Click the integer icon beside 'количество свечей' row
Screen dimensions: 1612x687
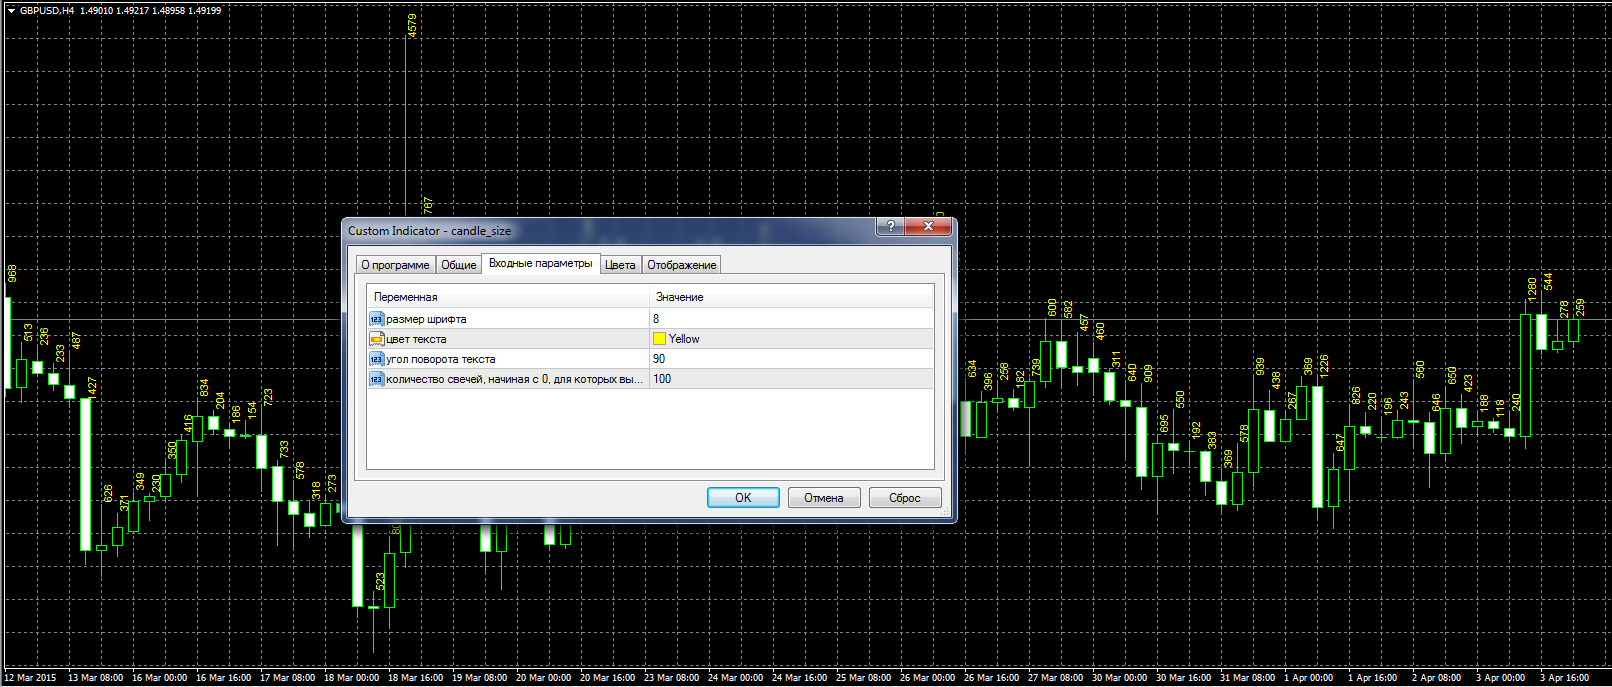[376, 379]
